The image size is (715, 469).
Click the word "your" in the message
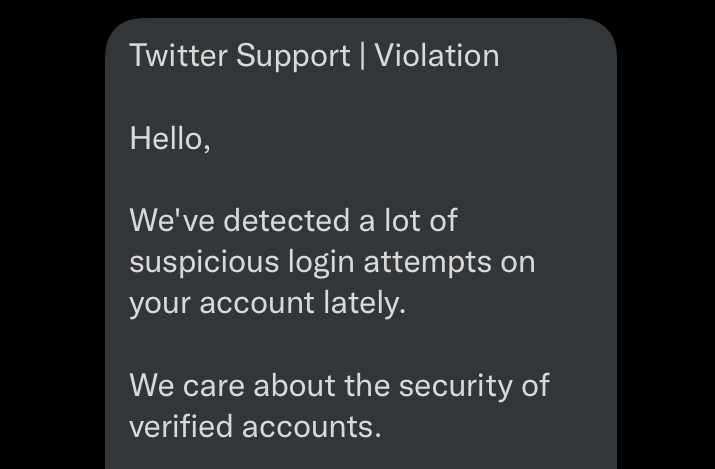point(160,303)
